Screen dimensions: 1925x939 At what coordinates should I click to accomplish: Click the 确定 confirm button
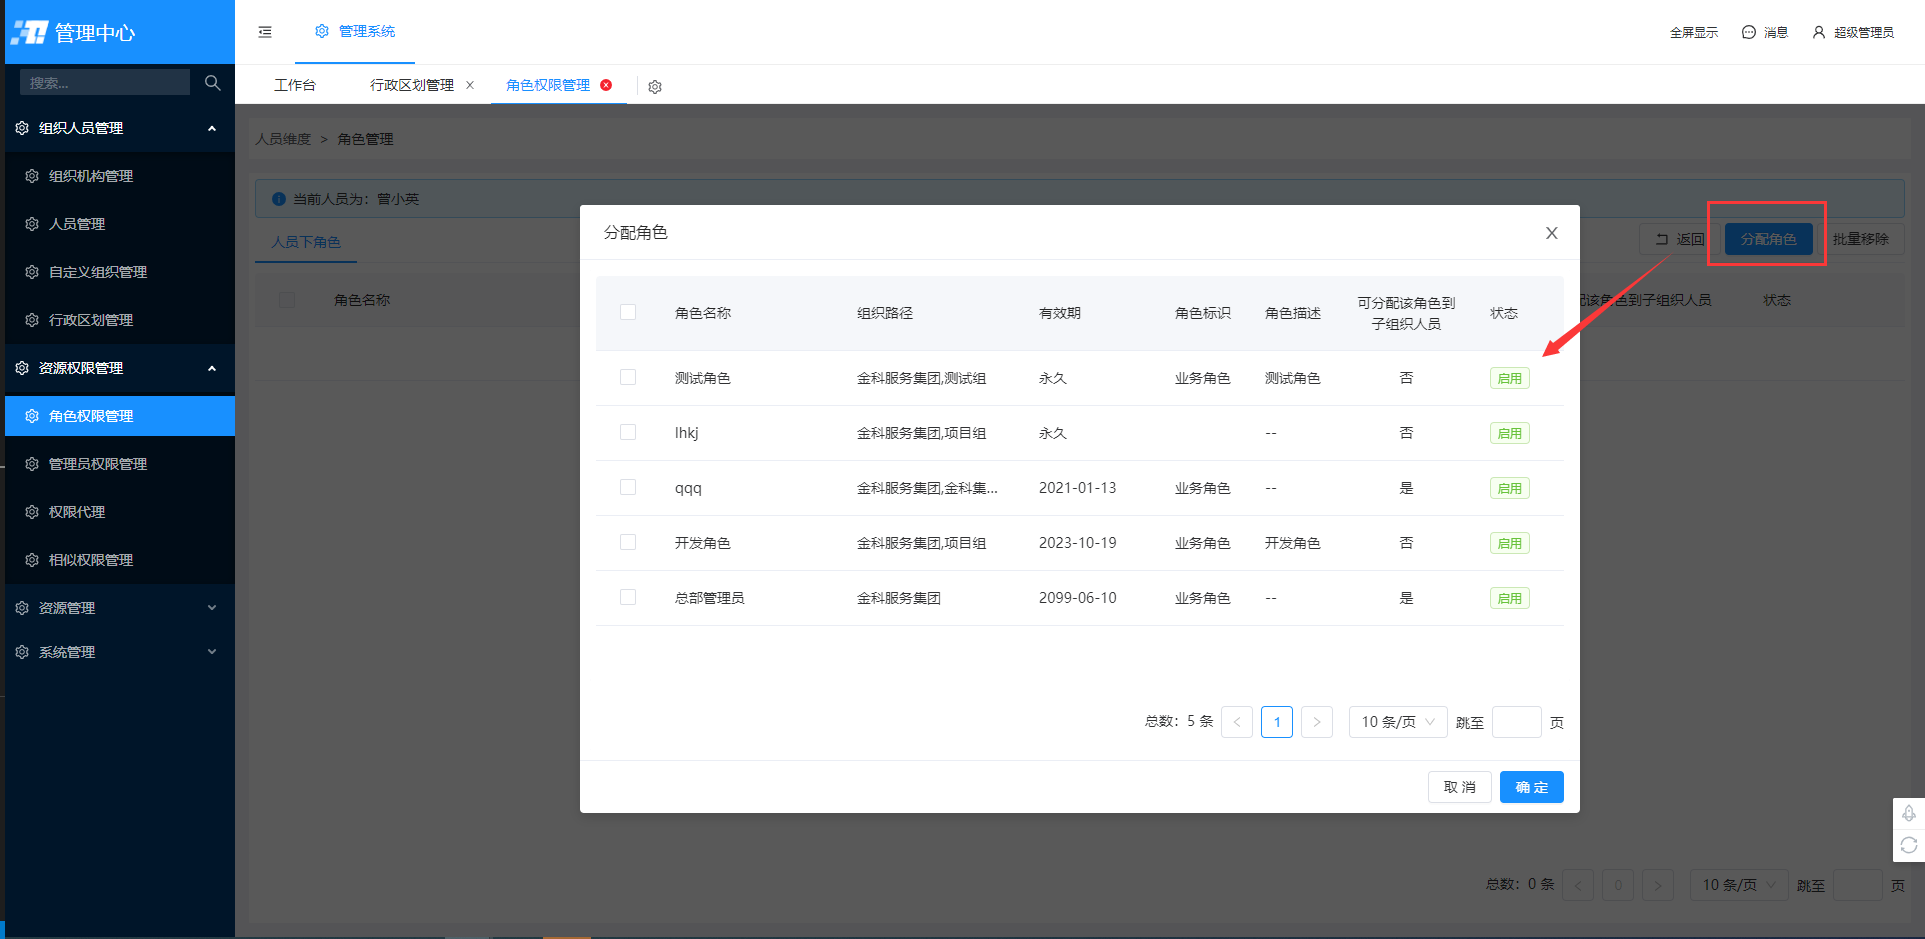(1531, 787)
